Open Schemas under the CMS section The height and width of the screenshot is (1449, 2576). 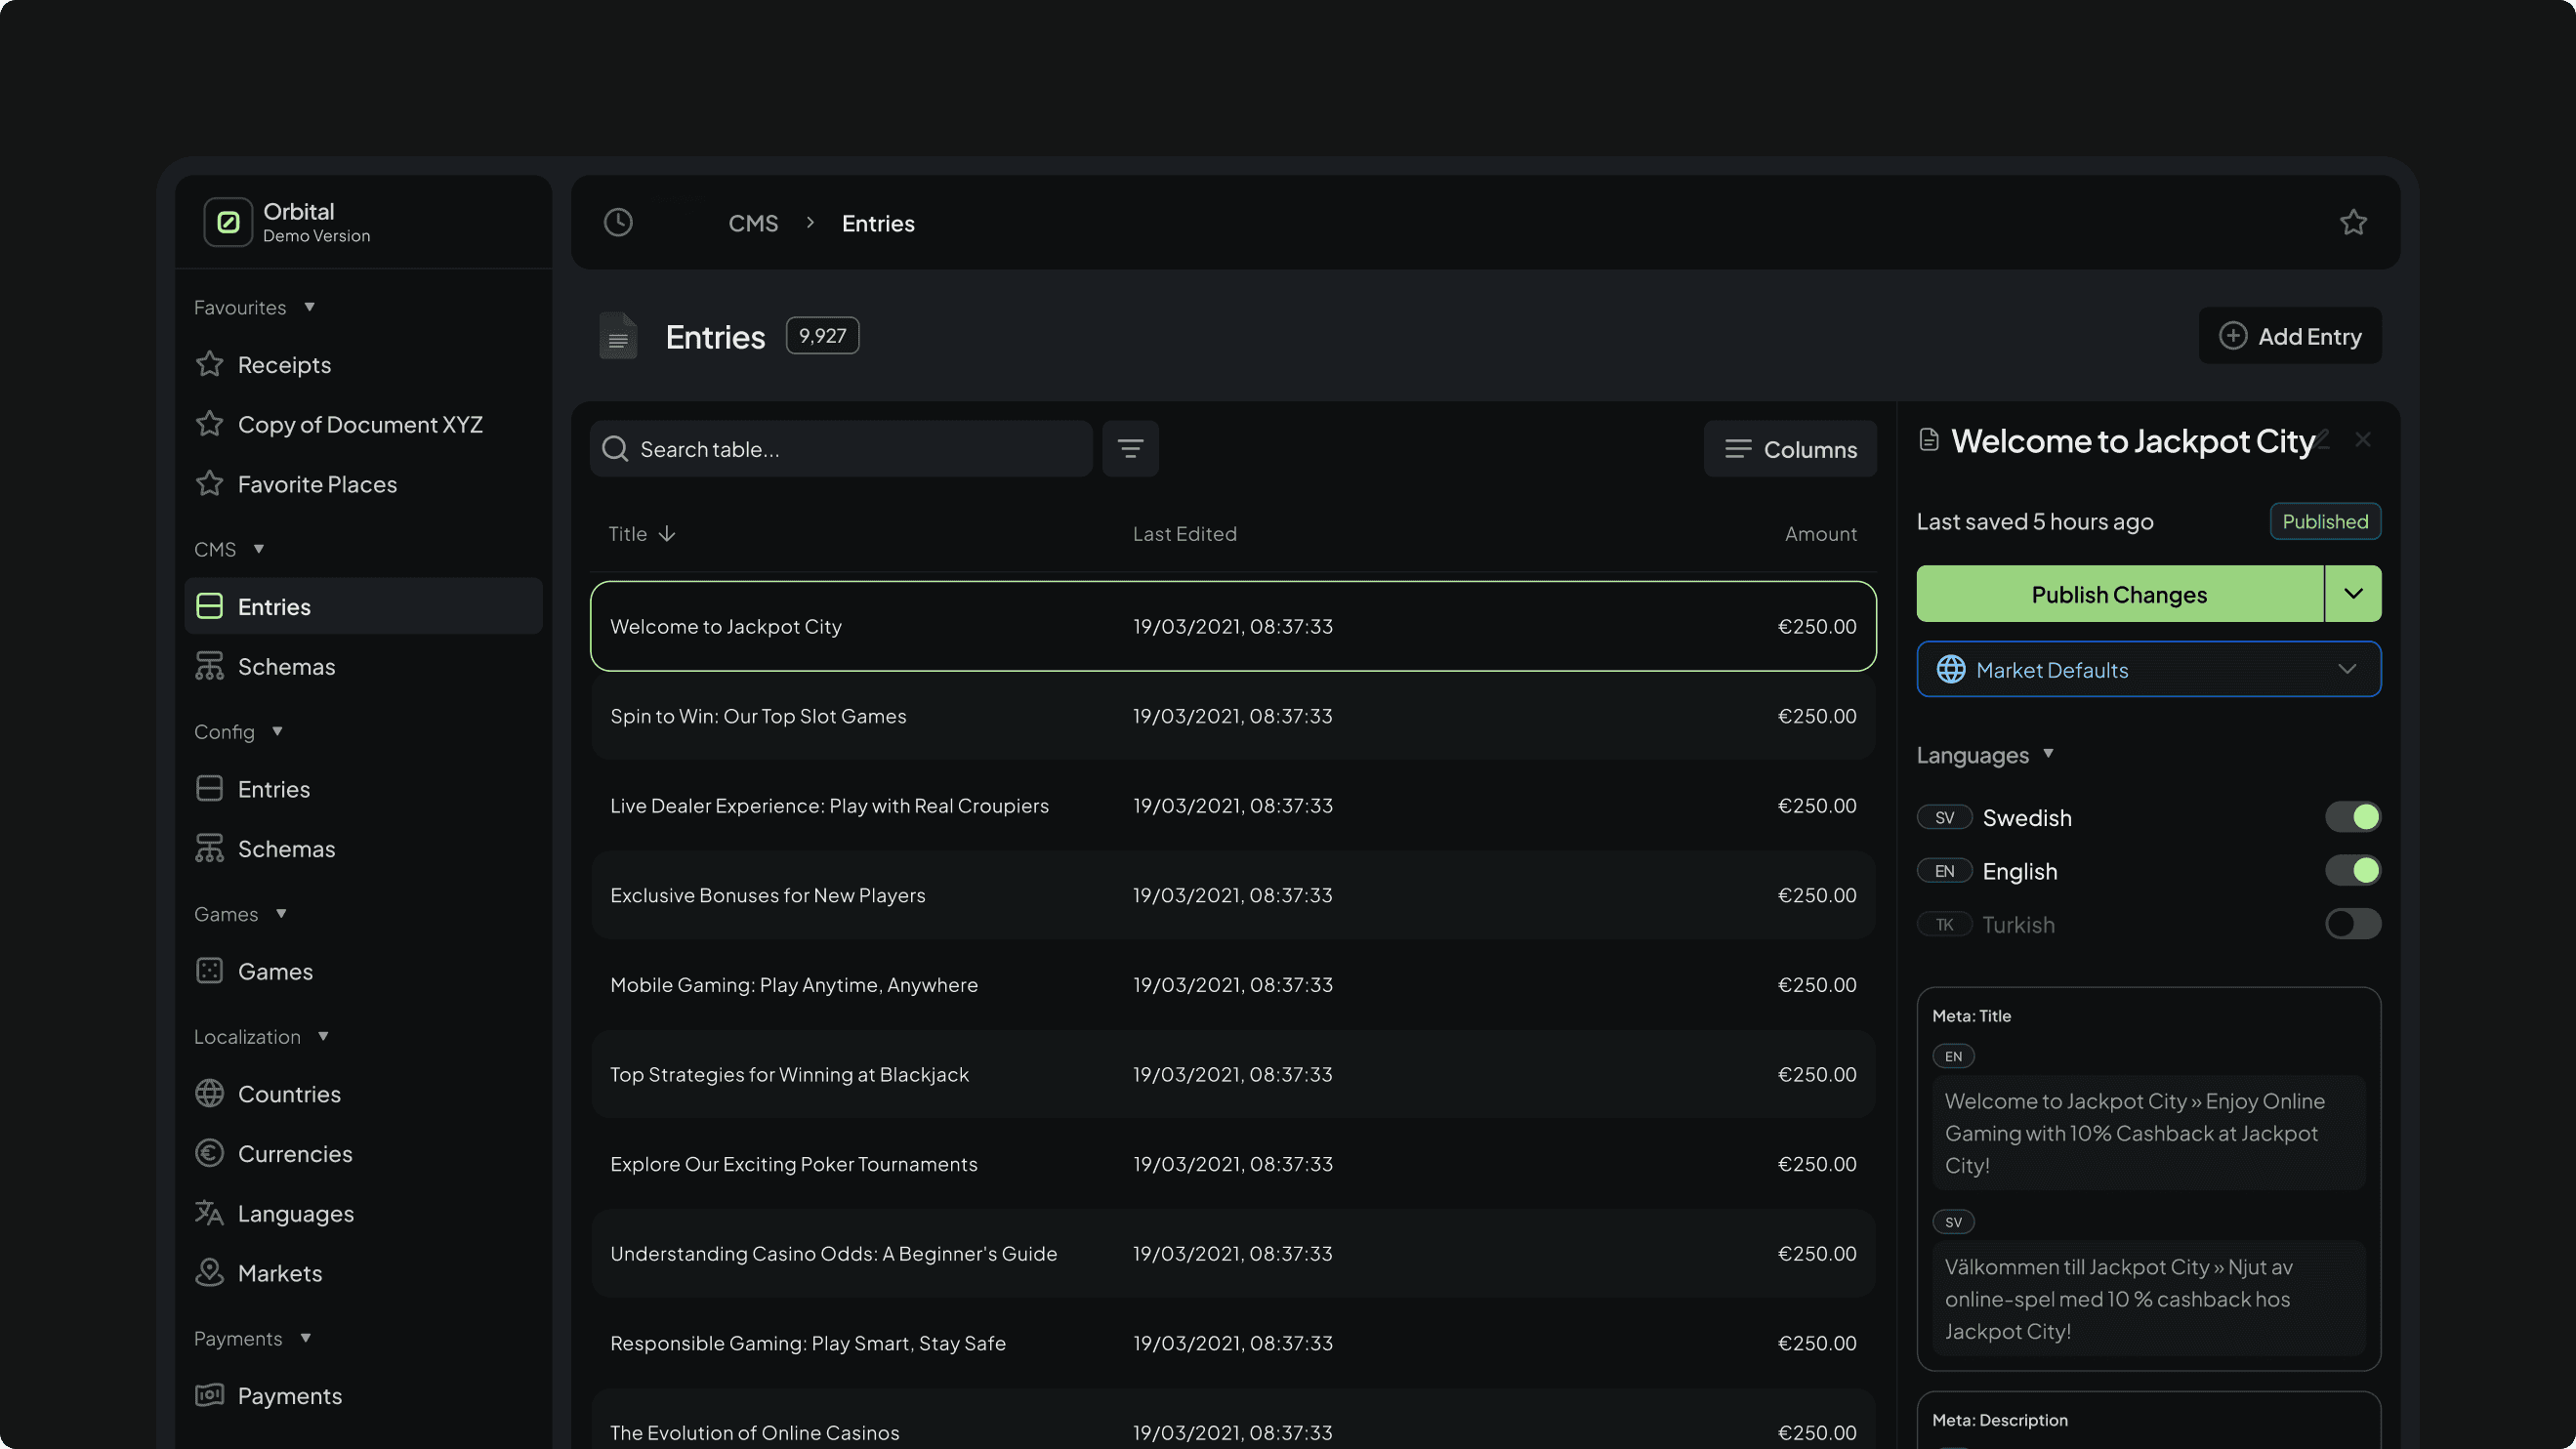coord(286,666)
